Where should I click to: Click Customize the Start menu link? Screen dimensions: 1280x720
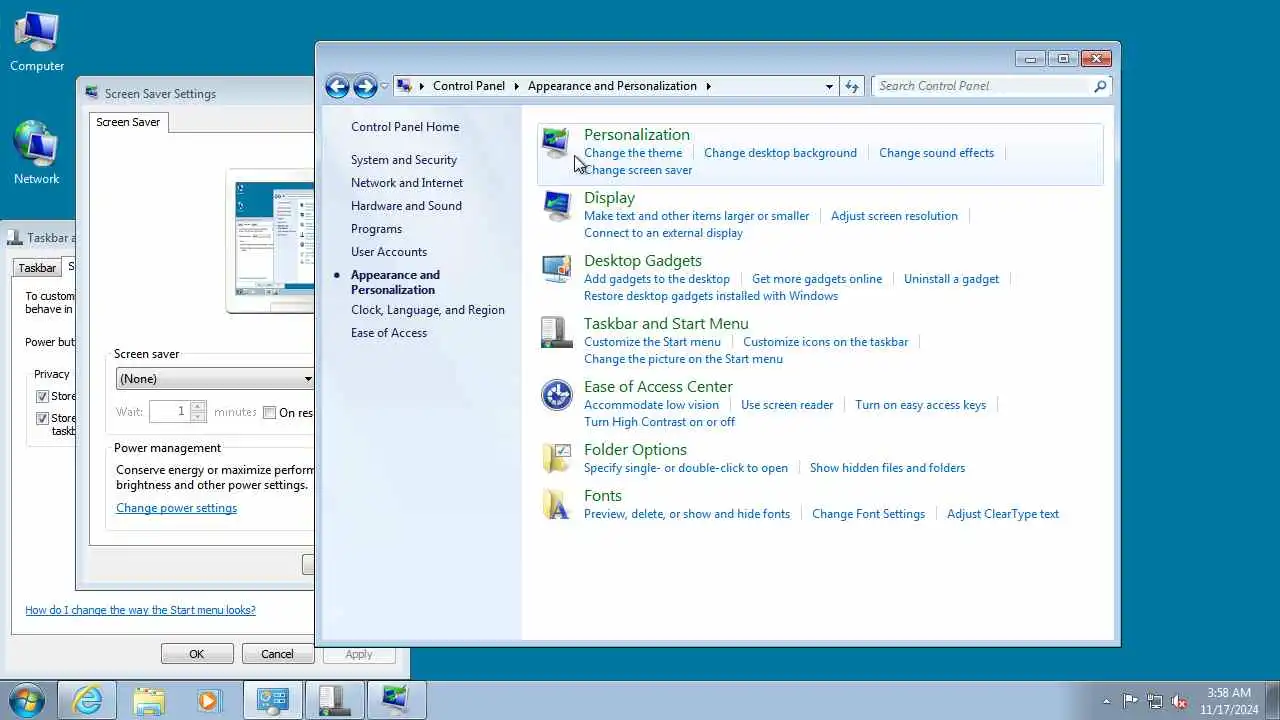[652, 342]
